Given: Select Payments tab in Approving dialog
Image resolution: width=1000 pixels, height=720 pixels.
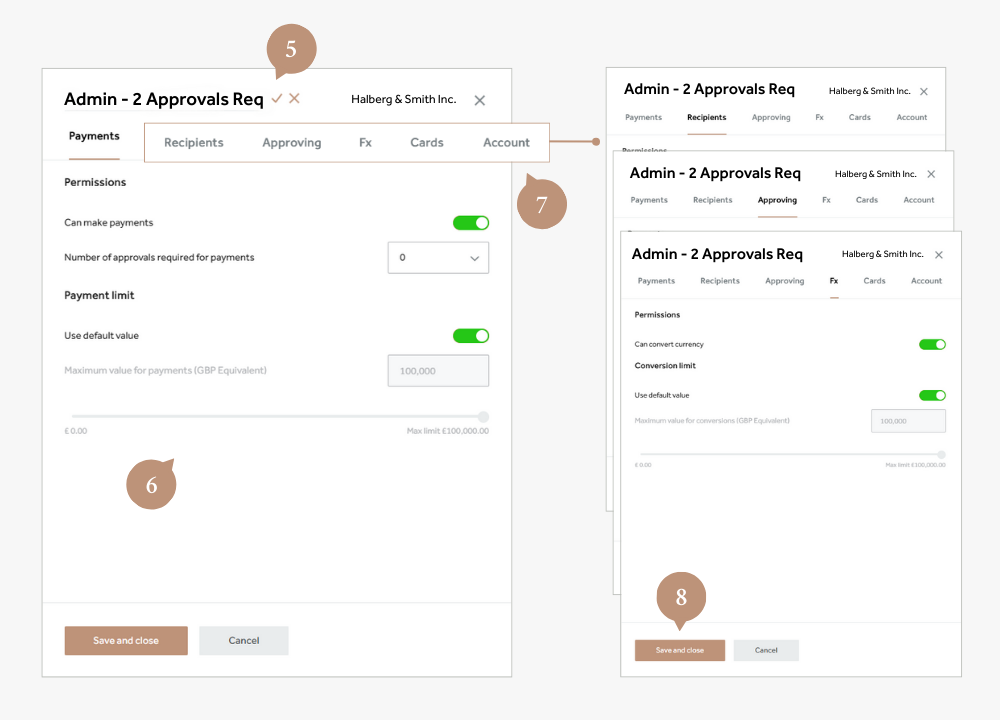Looking at the screenshot, I should coord(649,200).
